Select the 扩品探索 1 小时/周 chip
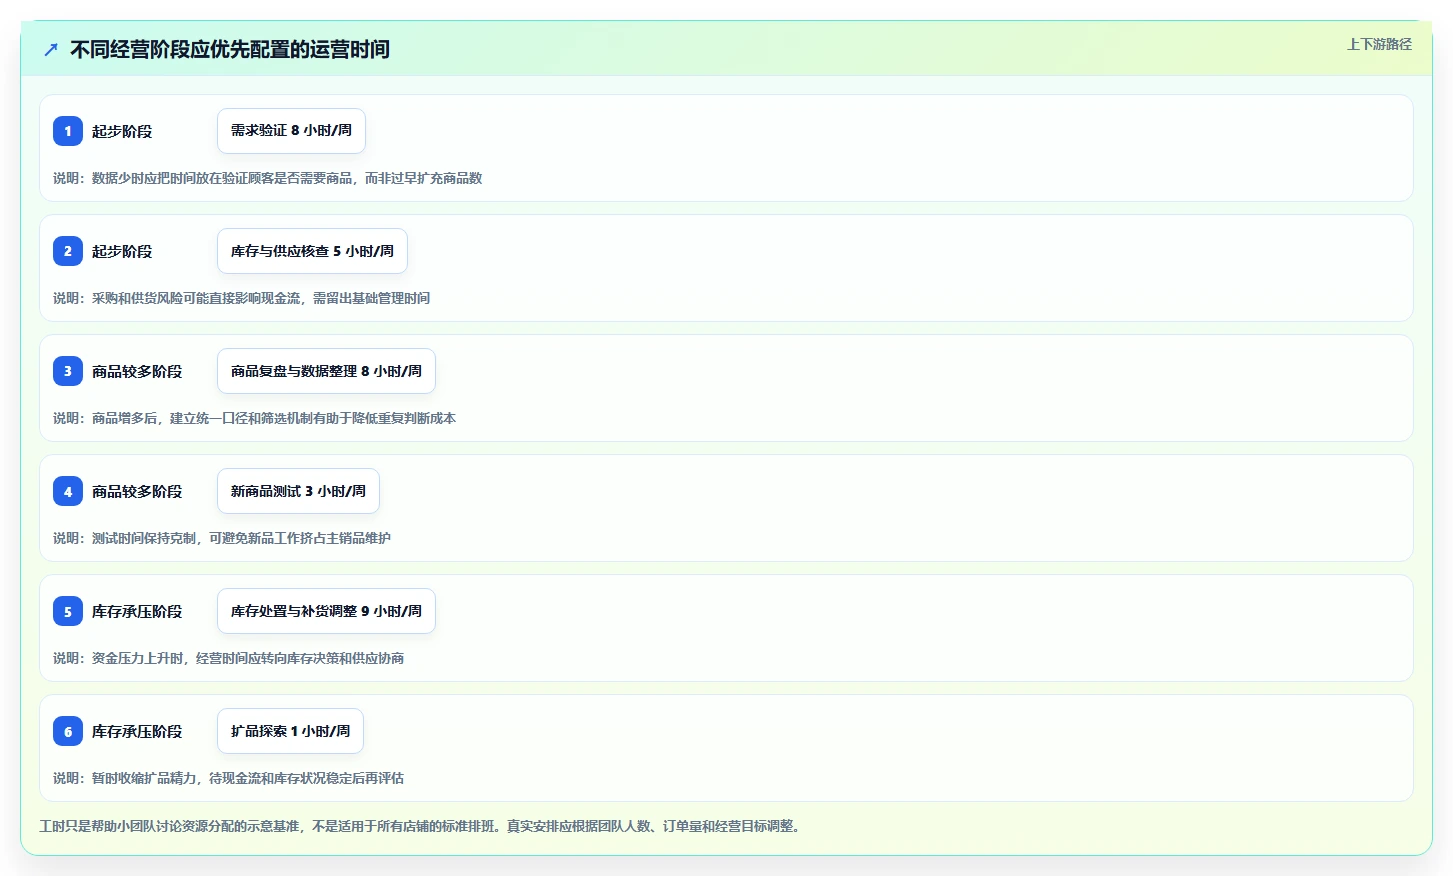This screenshot has width=1453, height=876. (x=290, y=731)
